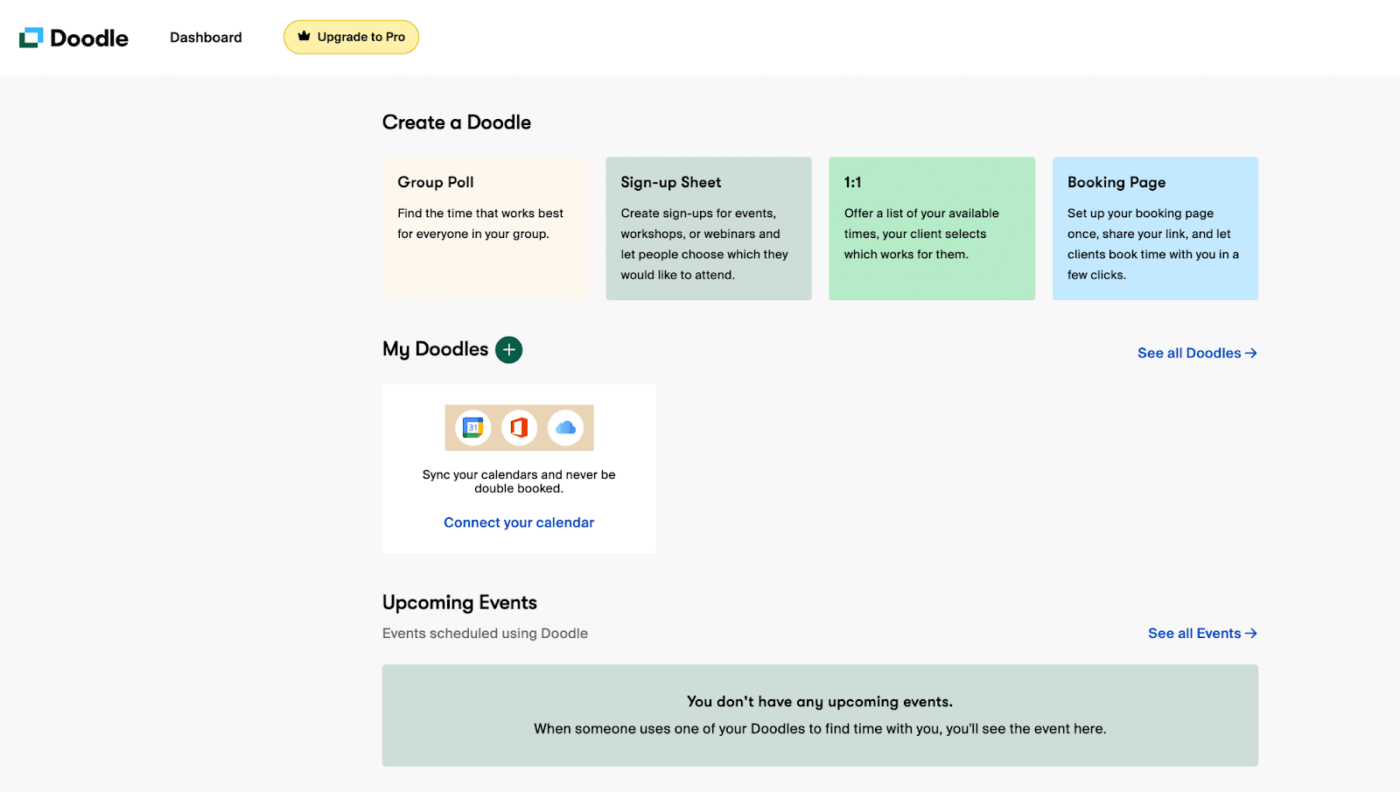Click 'You don't have any upcoming events.' message
Viewport: 1400px width, 792px height.
pos(820,701)
